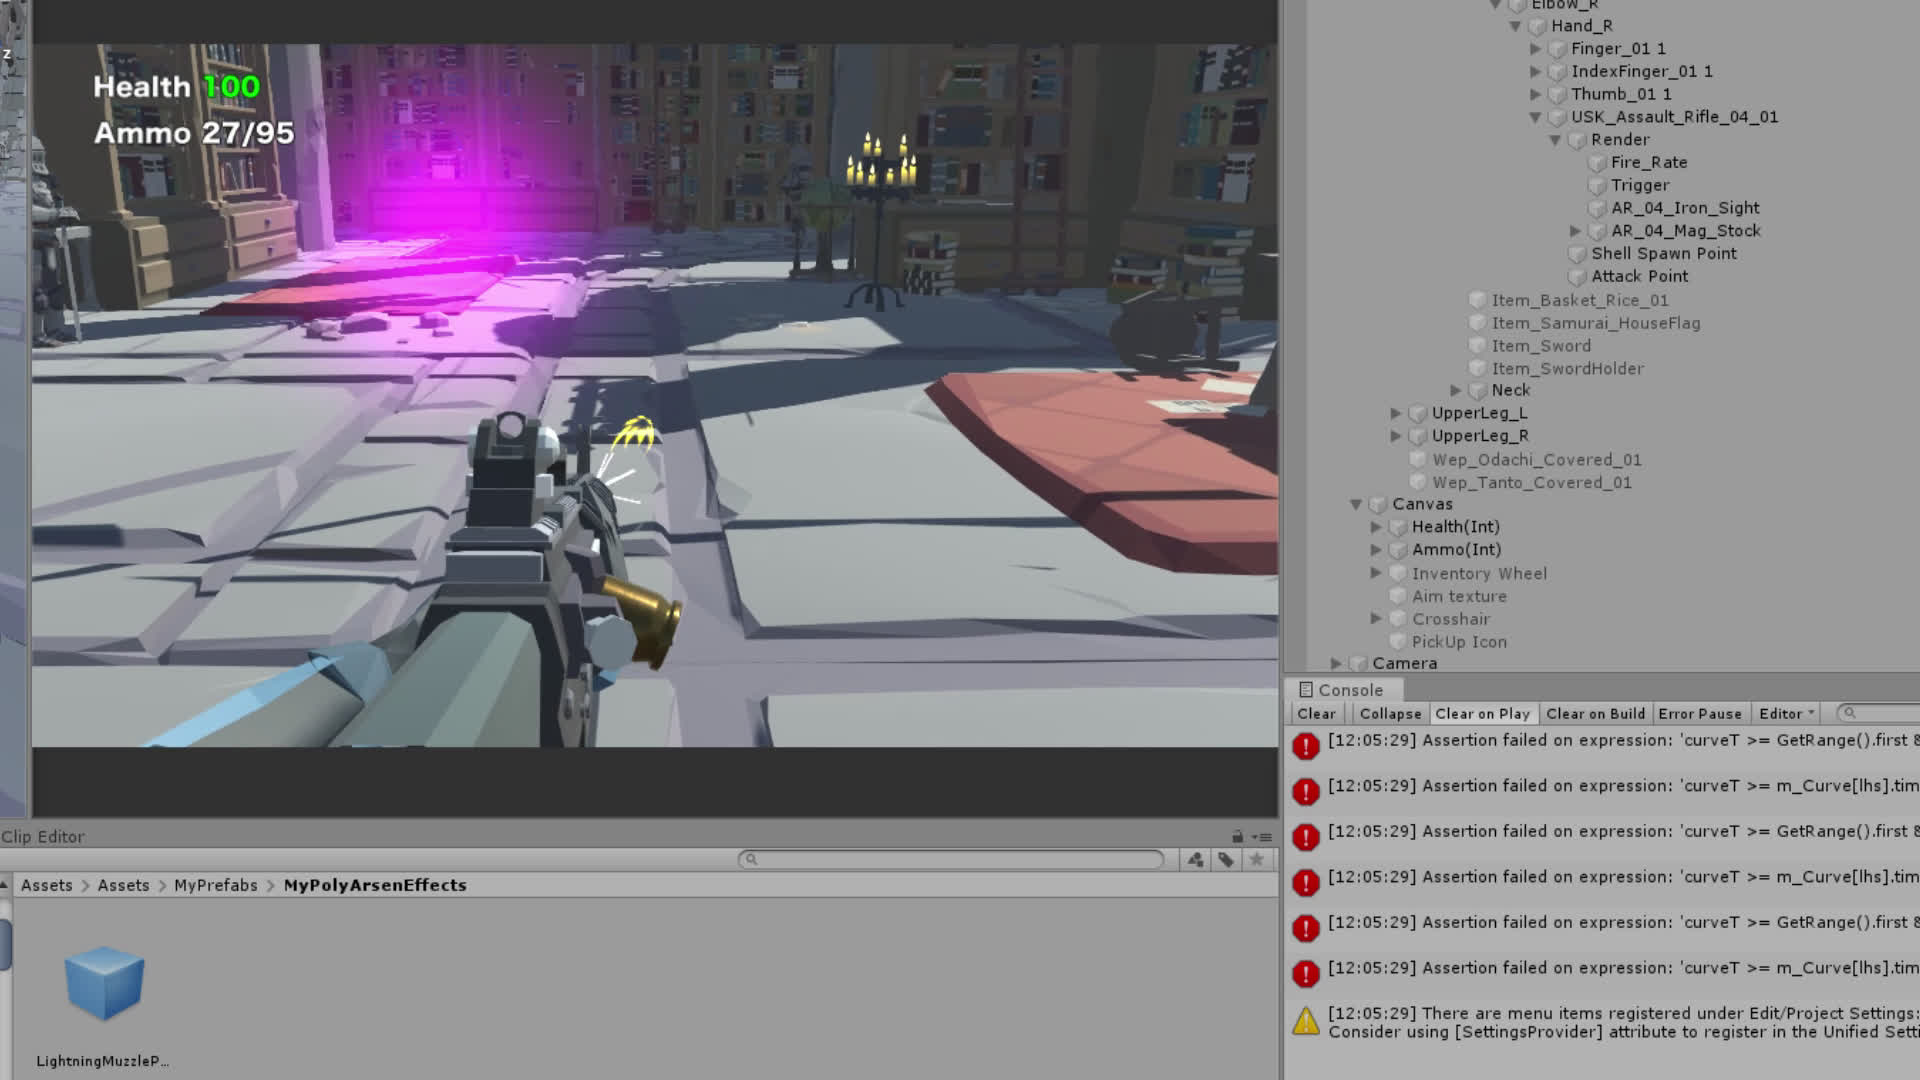1920x1080 pixels.
Task: Toggle Error Pause in Console
Action: pos(1699,714)
